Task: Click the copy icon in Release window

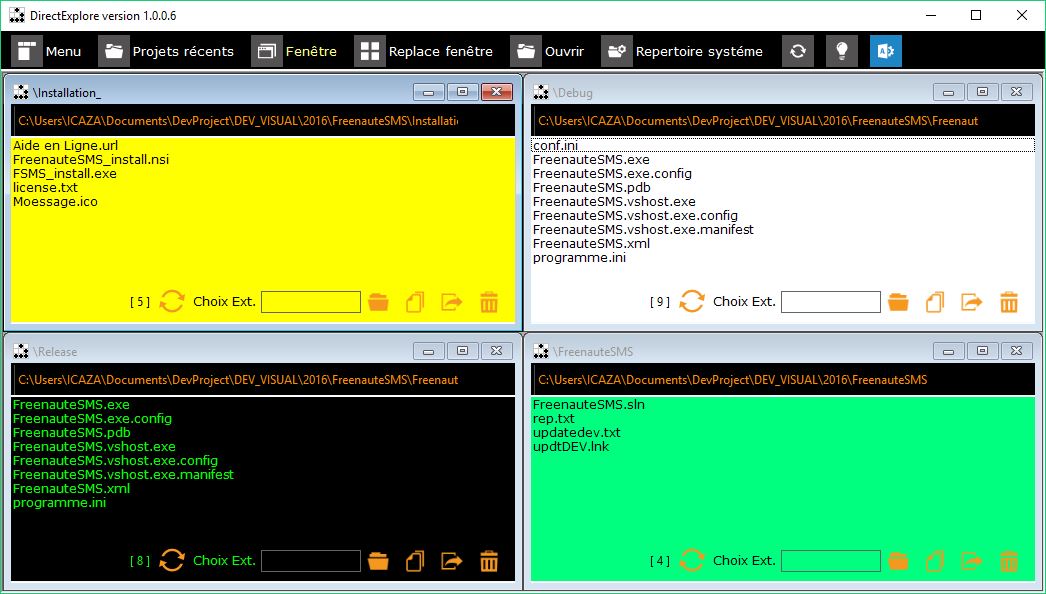Action: point(415,561)
